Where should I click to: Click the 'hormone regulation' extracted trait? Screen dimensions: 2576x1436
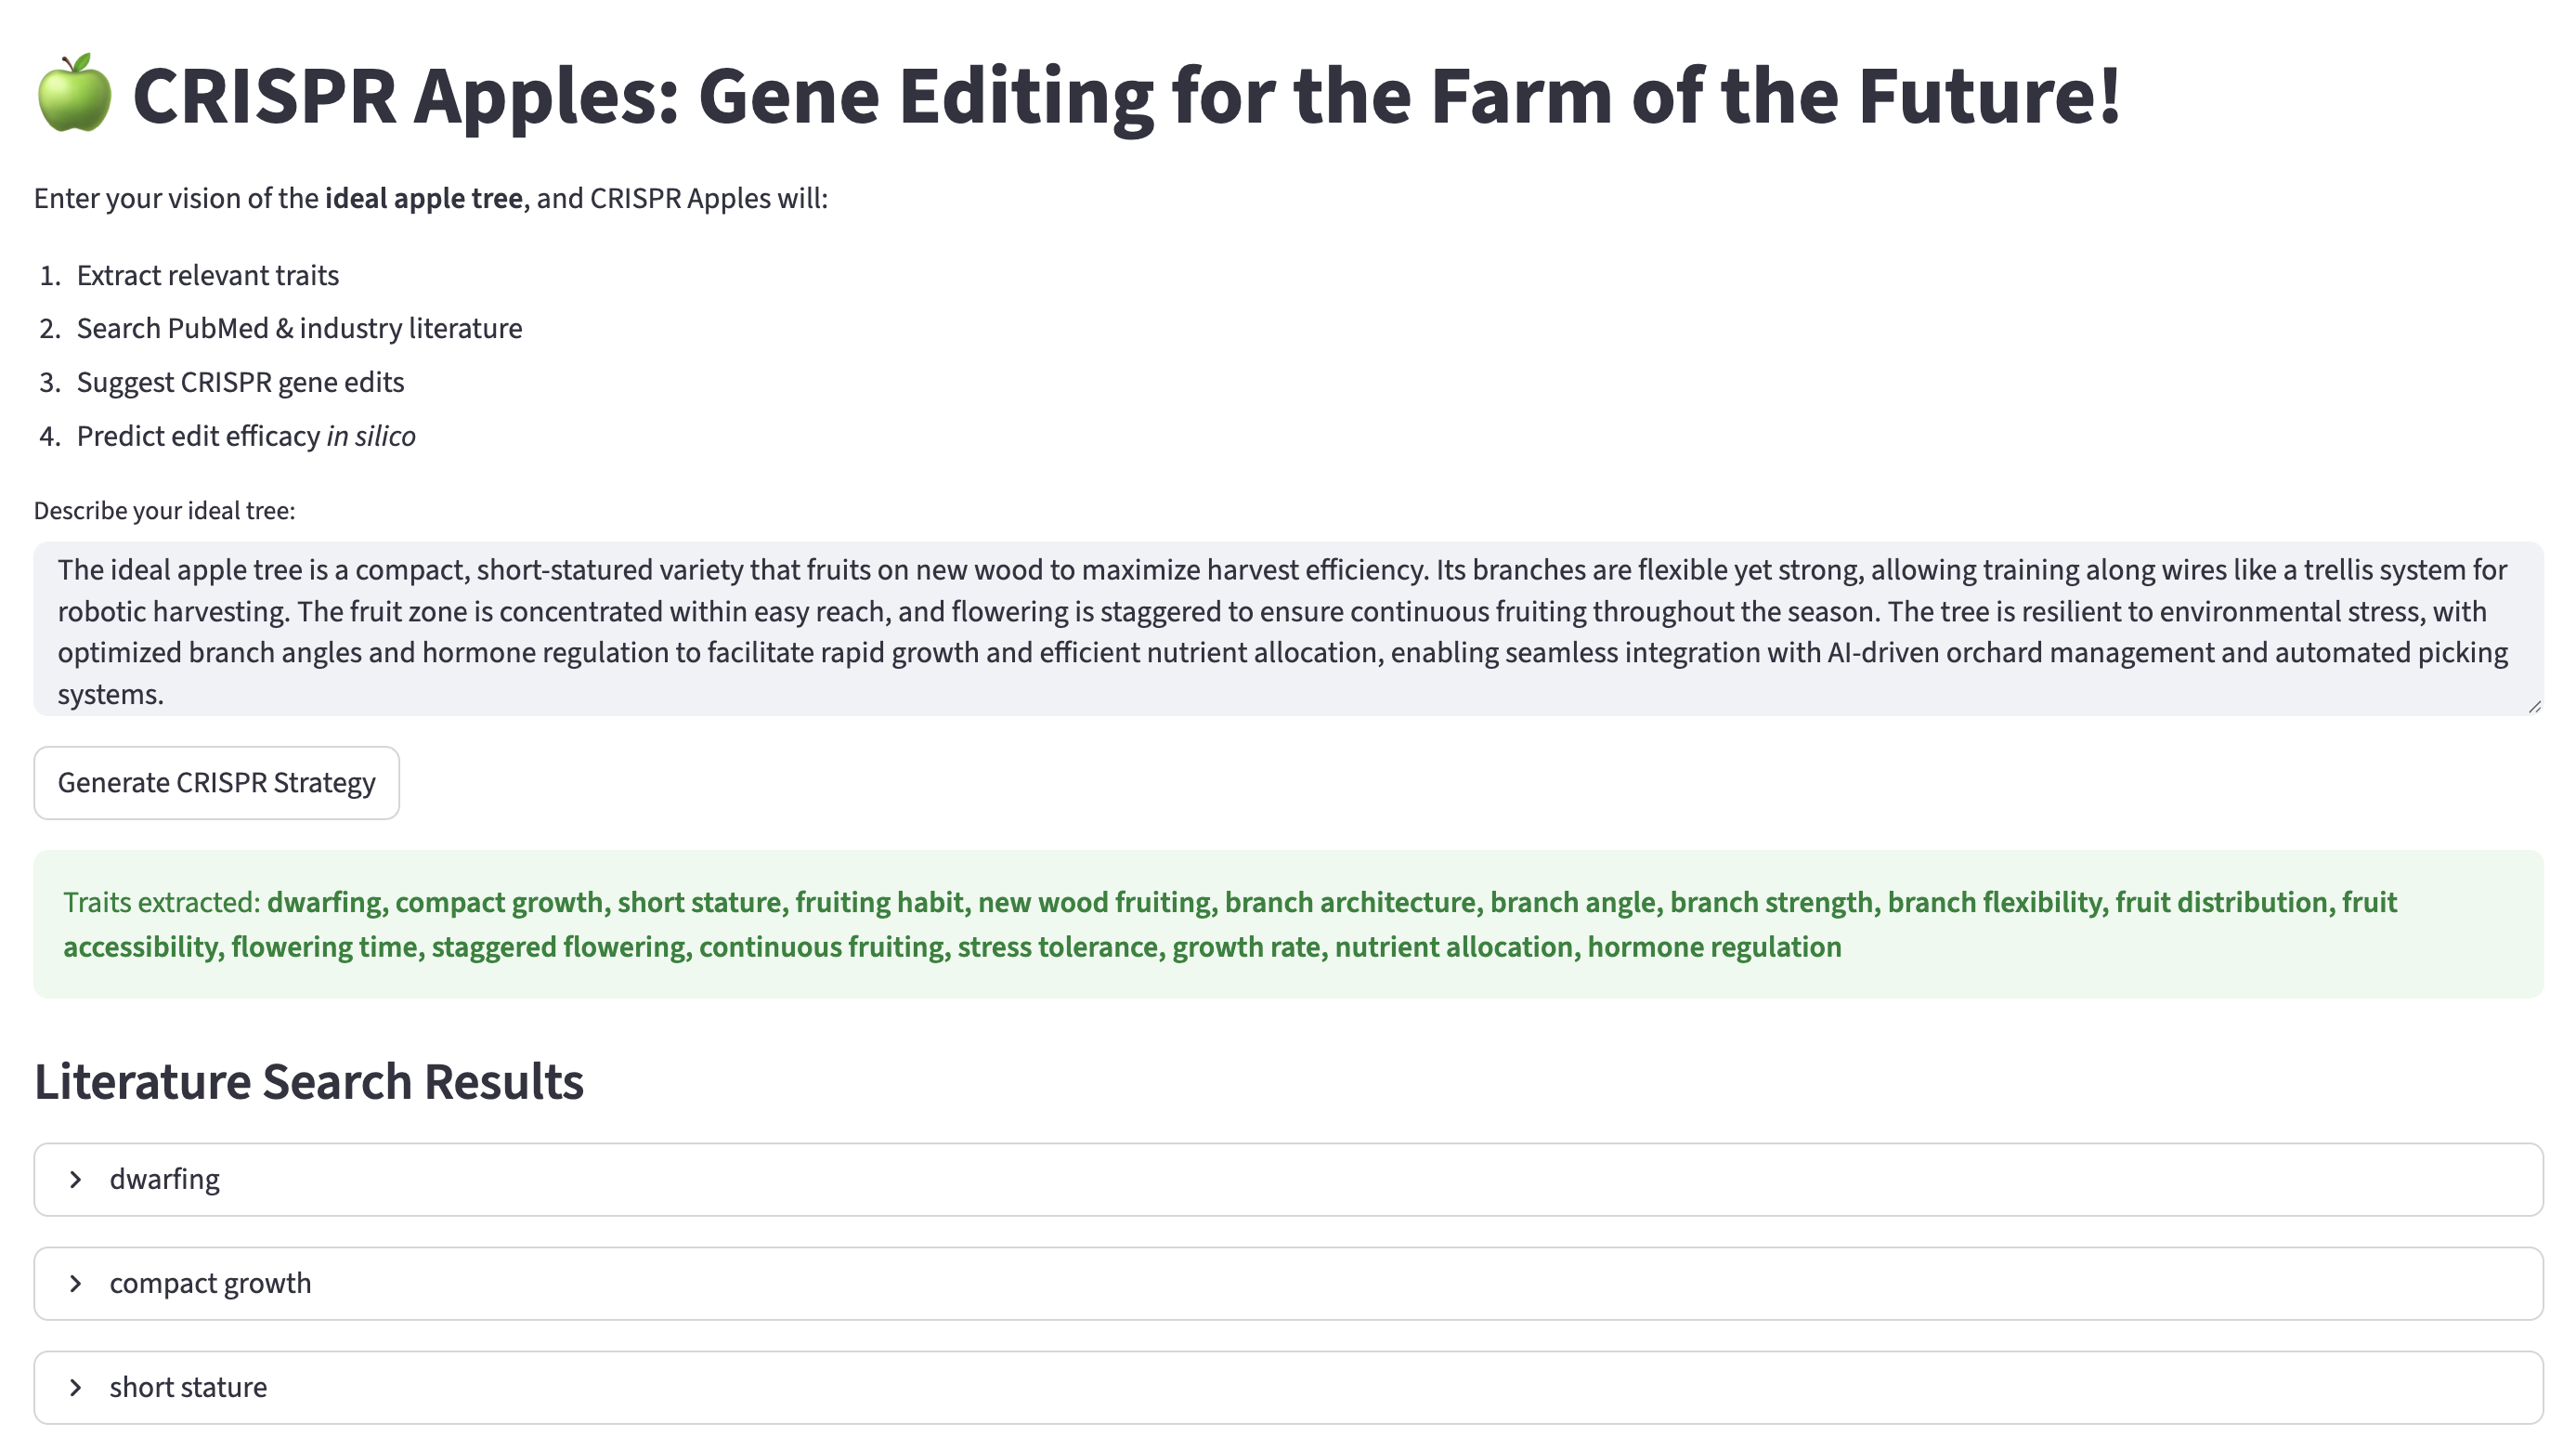pos(1714,947)
